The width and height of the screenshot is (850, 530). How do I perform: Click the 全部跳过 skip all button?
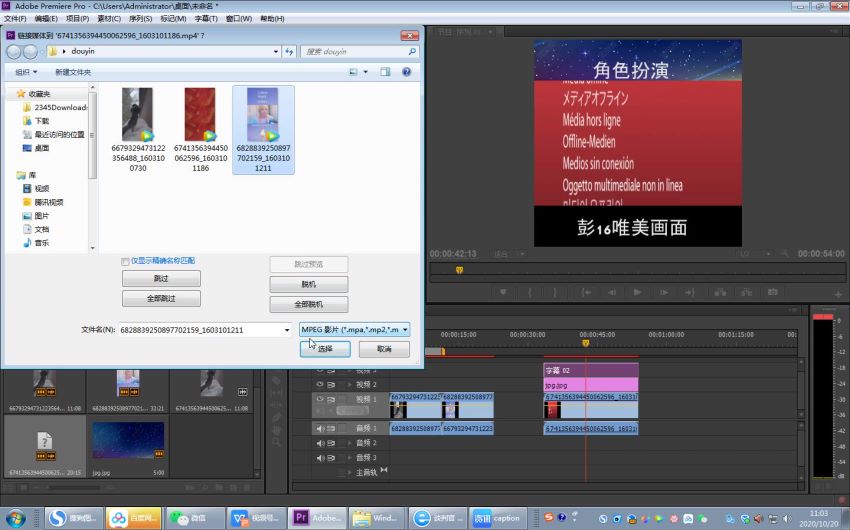click(x=161, y=299)
